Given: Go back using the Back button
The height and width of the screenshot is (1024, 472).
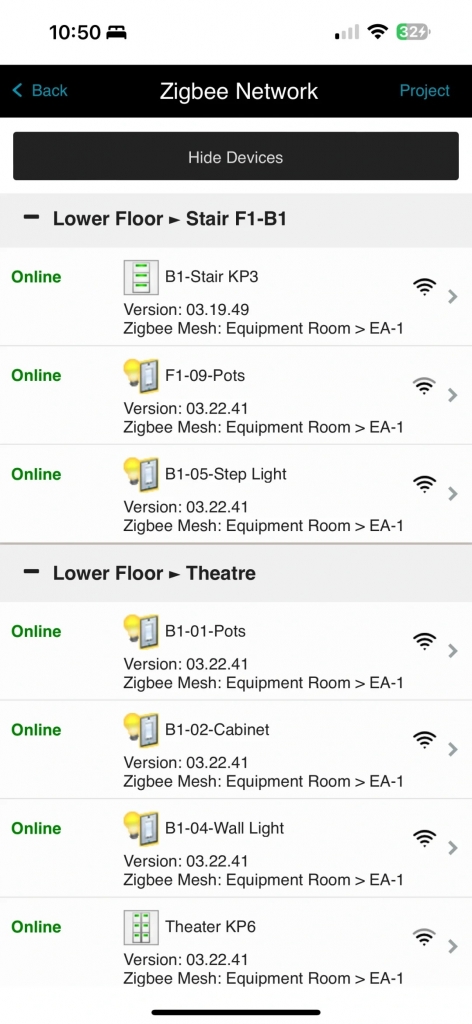Looking at the screenshot, I should [x=40, y=91].
